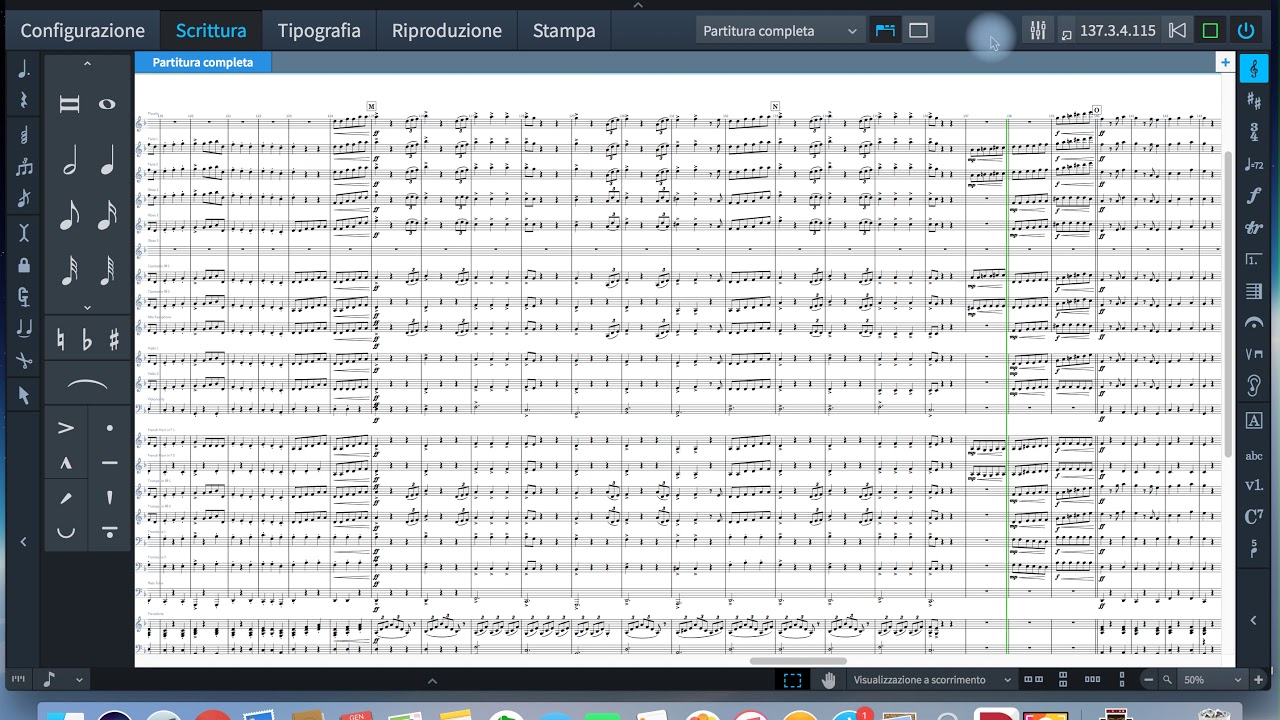Viewport: 1280px width, 720px height.
Task: Toggle tie on selected notes
Action: coord(24,328)
